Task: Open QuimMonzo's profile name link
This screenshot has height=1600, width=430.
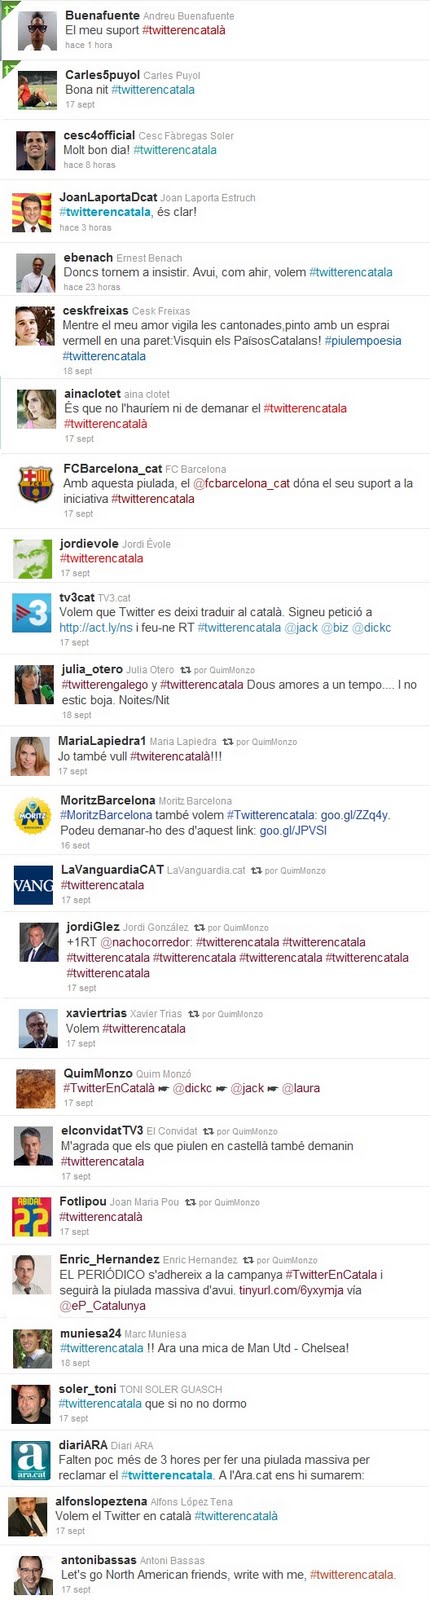Action: [x=98, y=1073]
